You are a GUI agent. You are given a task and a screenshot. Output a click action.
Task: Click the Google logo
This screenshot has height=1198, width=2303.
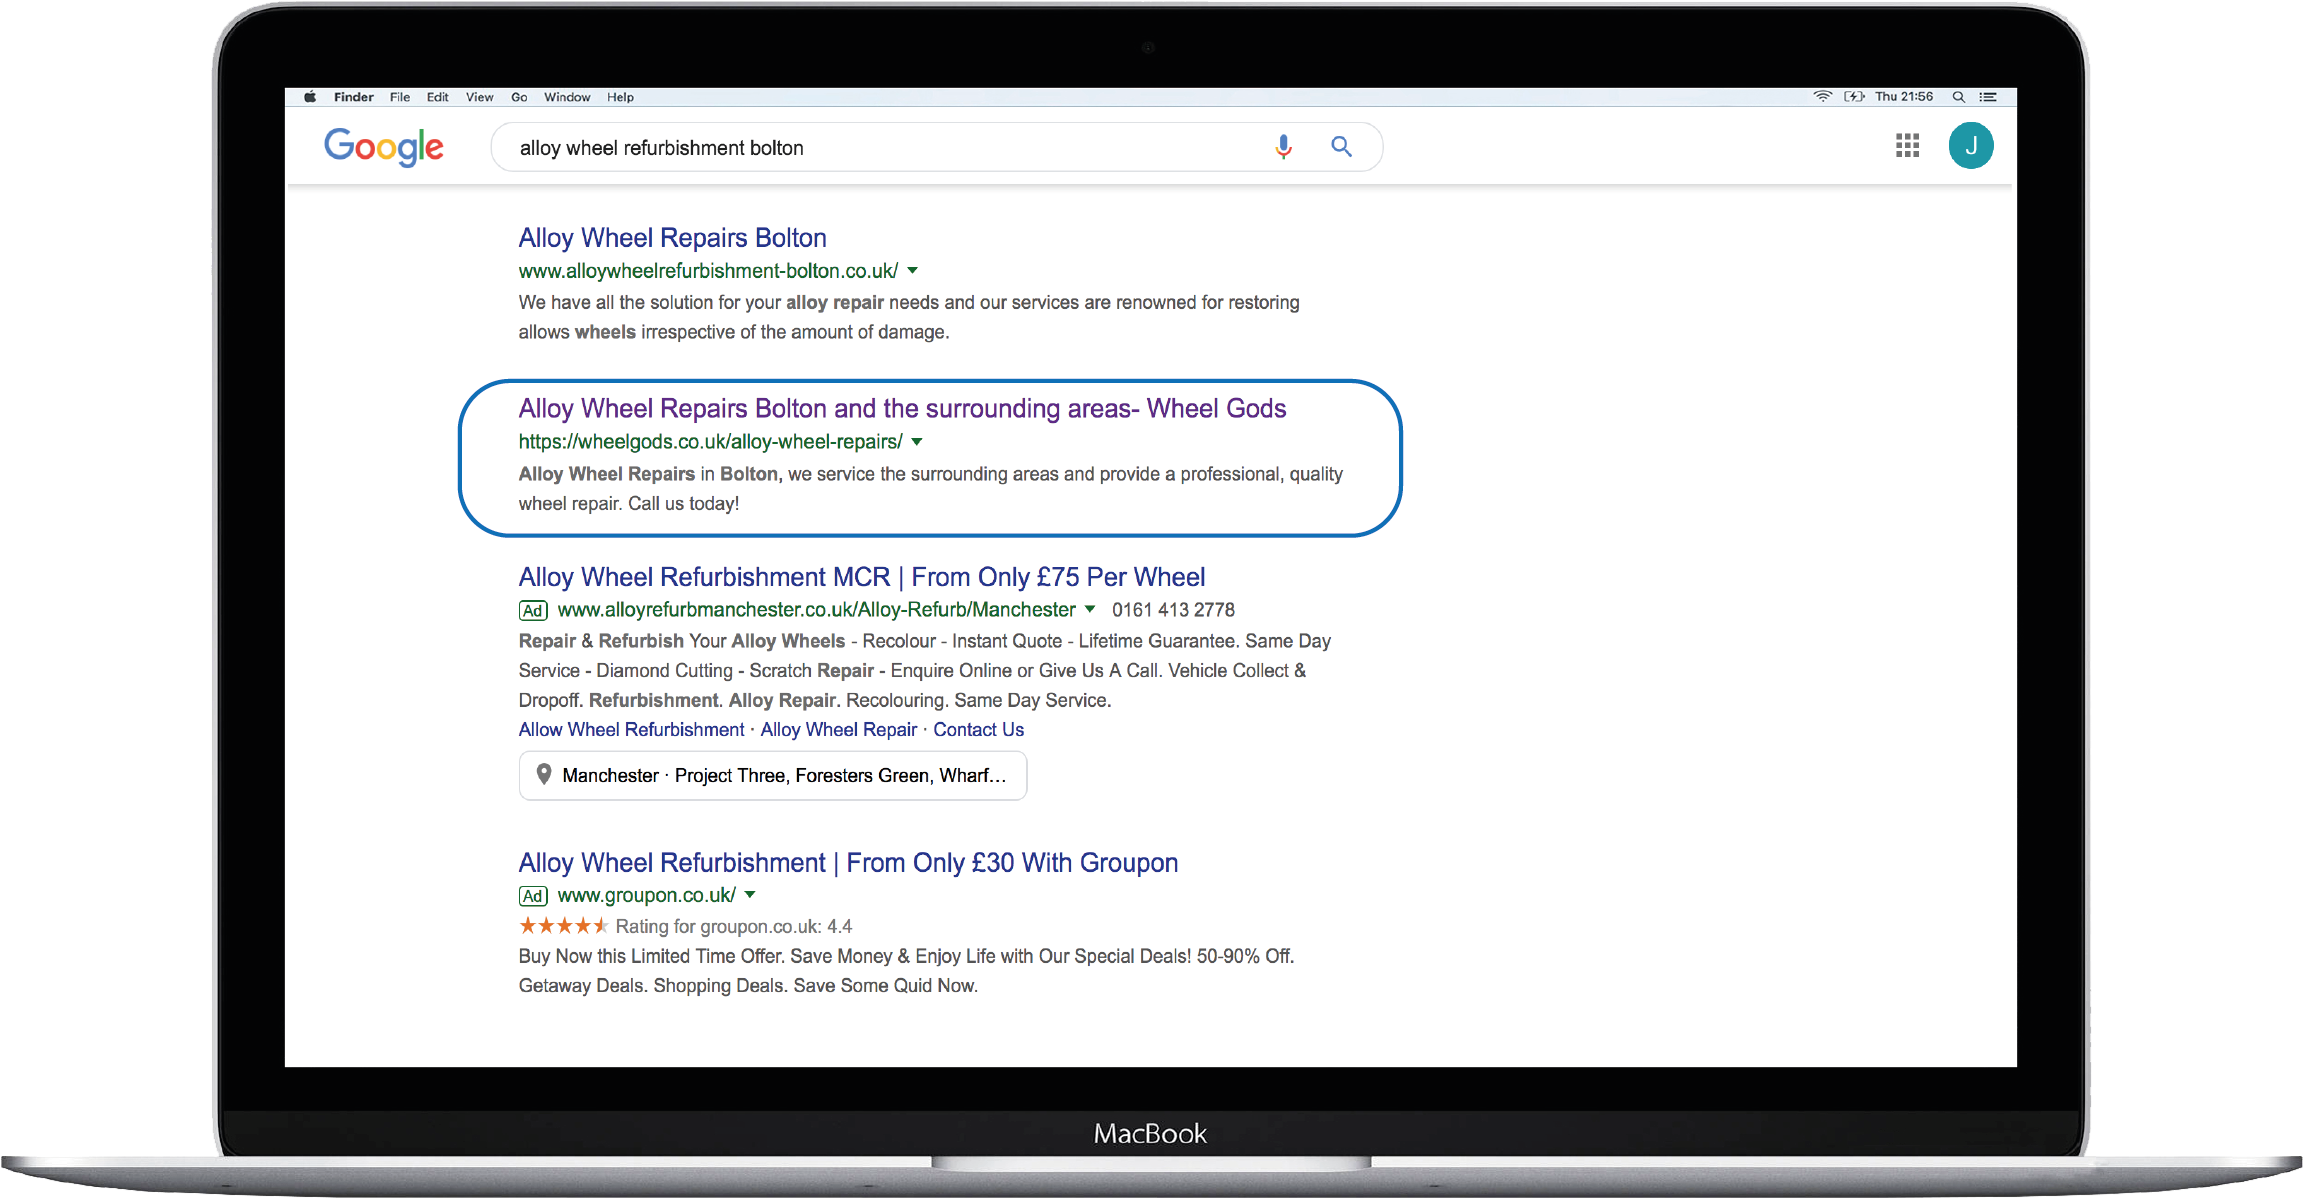click(x=384, y=147)
